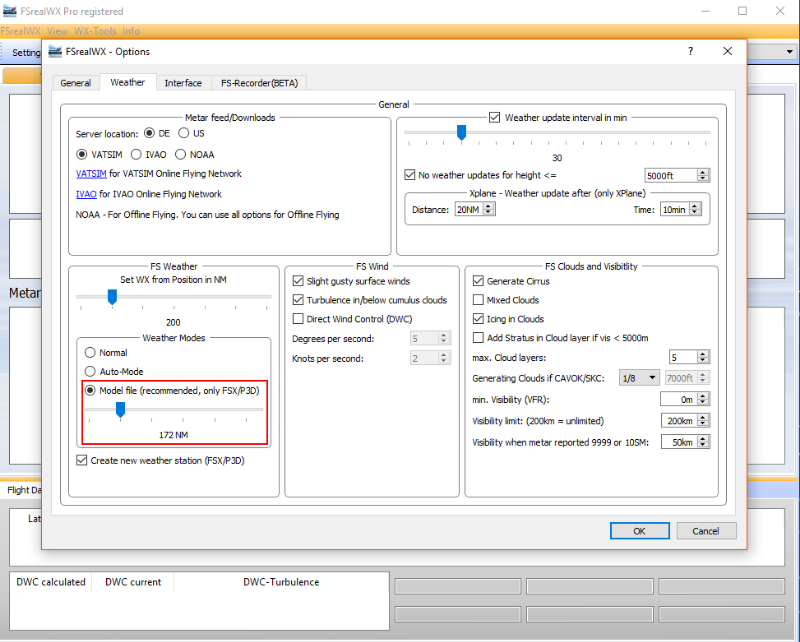Select US server location
Screen dimensions: 800x642
184,133
